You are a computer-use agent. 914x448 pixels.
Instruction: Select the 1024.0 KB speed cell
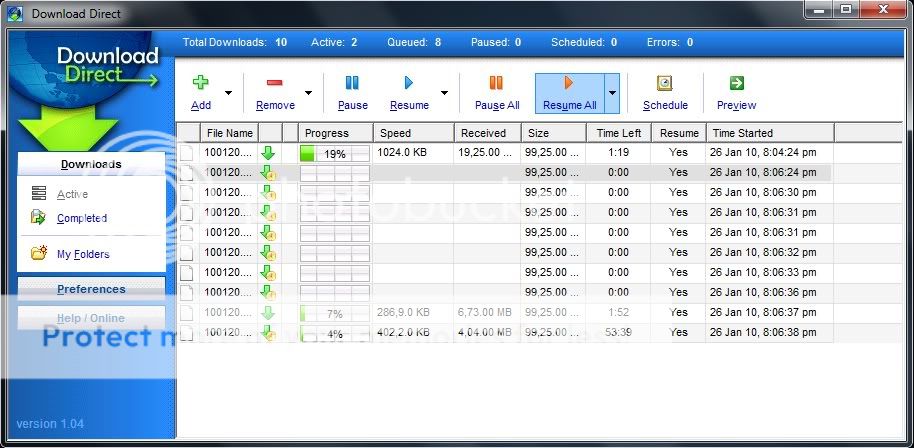pos(413,153)
